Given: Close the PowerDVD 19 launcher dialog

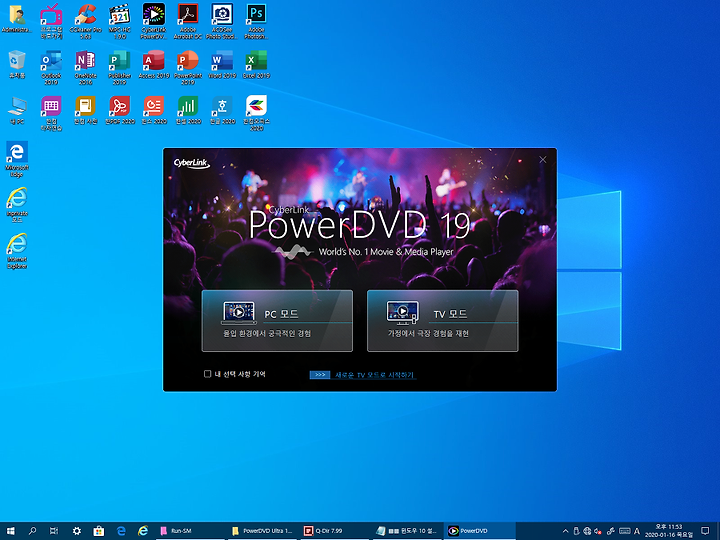Looking at the screenshot, I should 543,159.
